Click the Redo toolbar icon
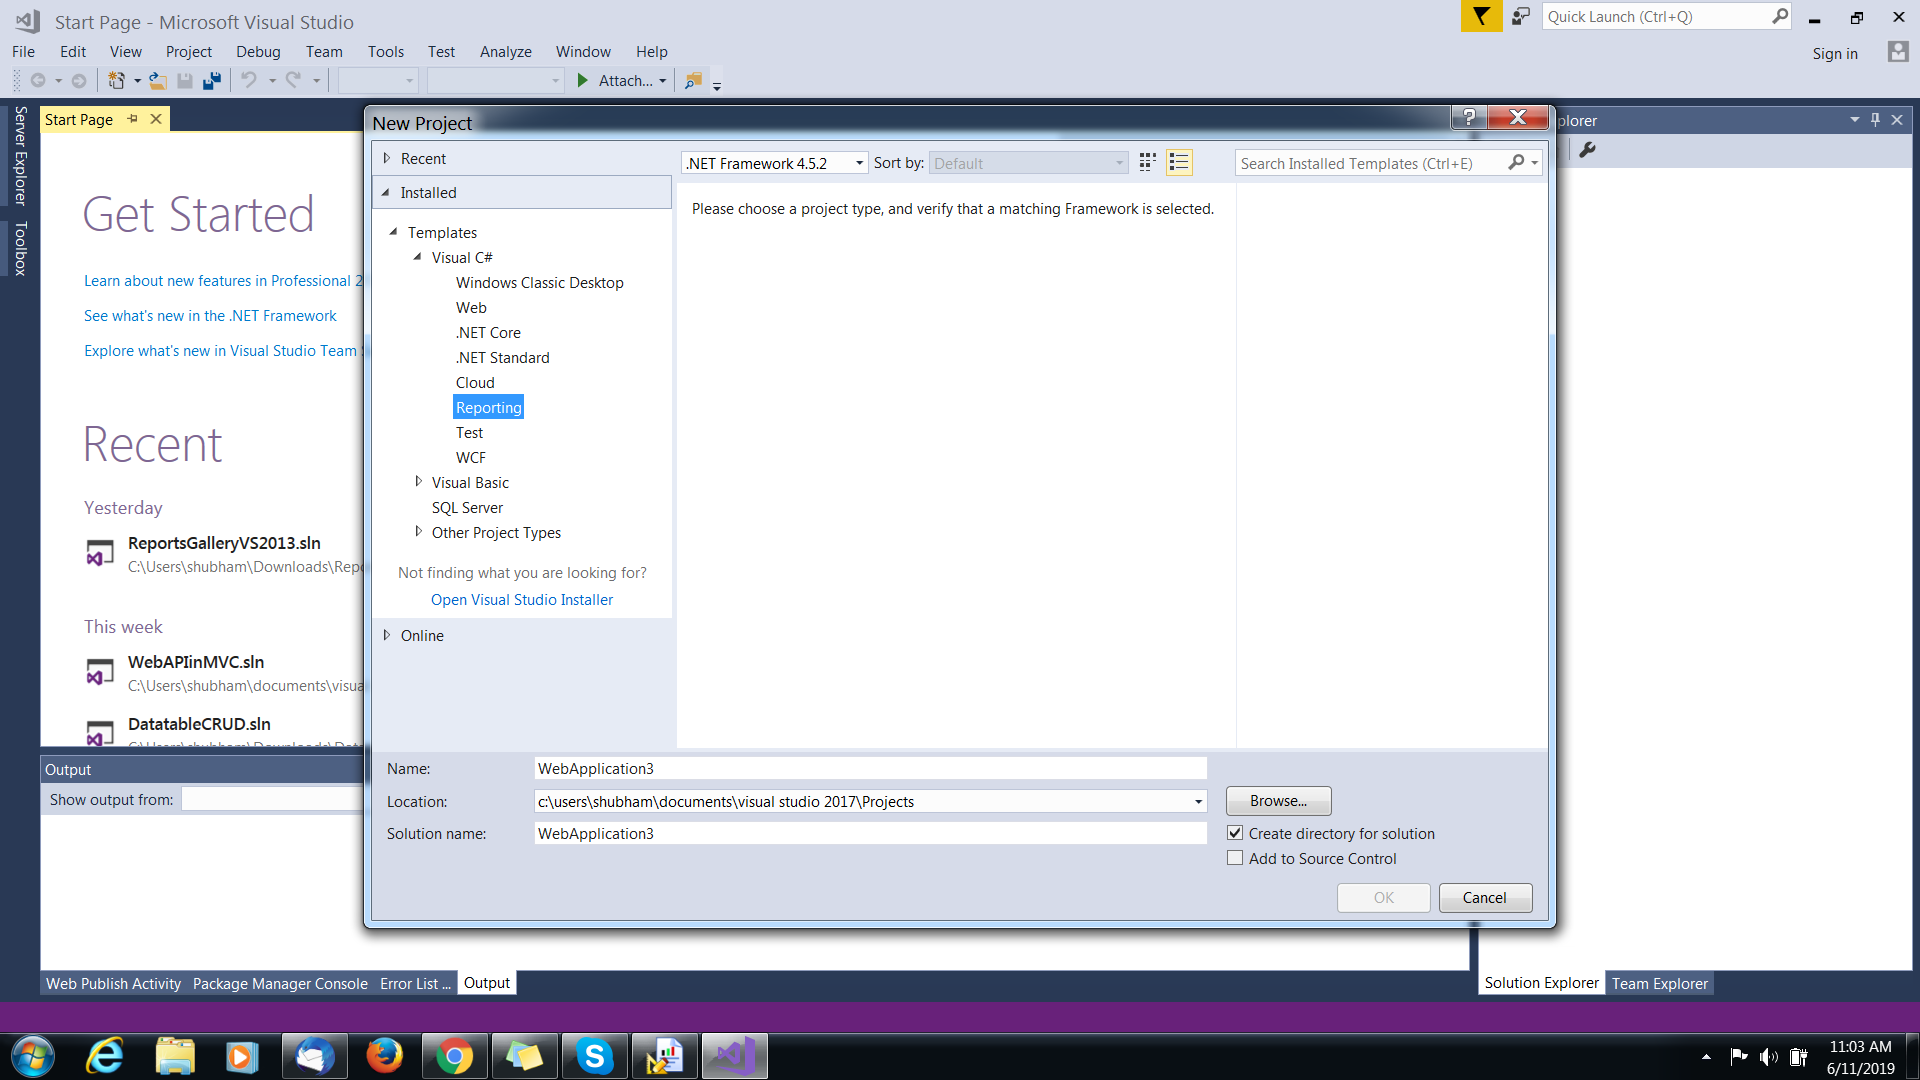Viewport: 1920px width, 1080px height. [x=293, y=80]
